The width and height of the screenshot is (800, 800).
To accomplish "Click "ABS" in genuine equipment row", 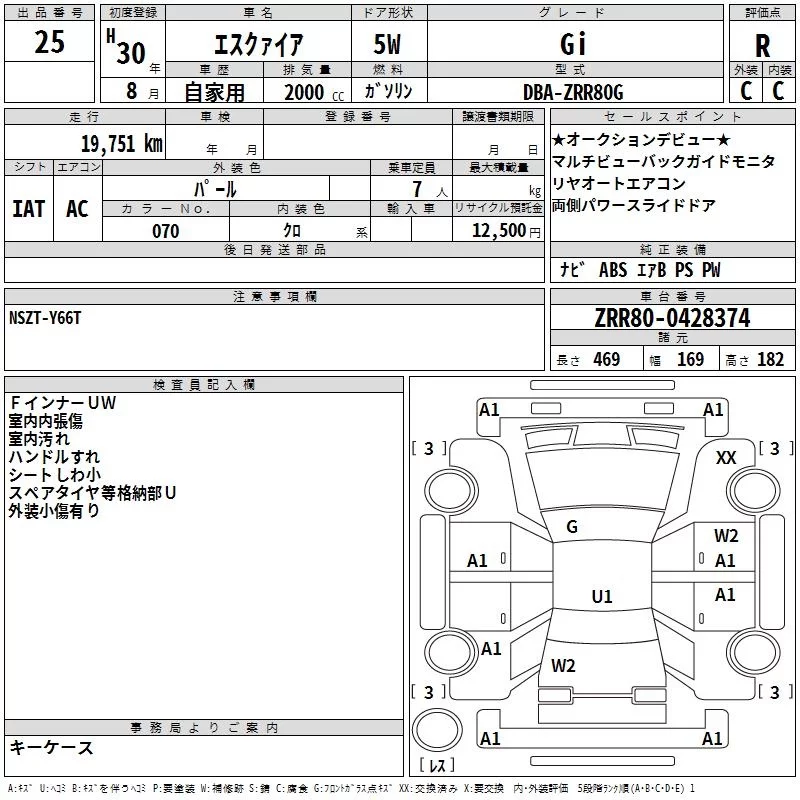I will click(x=613, y=269).
